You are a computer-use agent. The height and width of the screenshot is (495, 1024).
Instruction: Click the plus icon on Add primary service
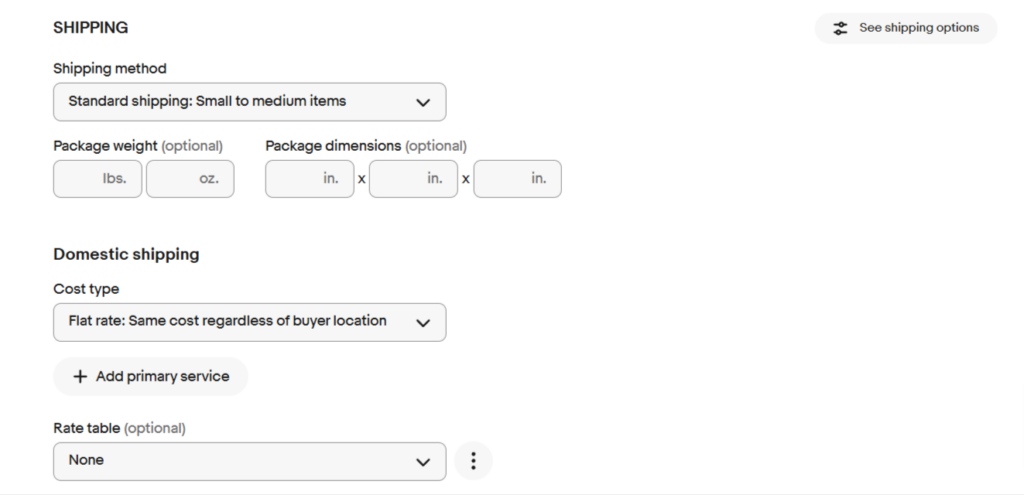(x=80, y=377)
